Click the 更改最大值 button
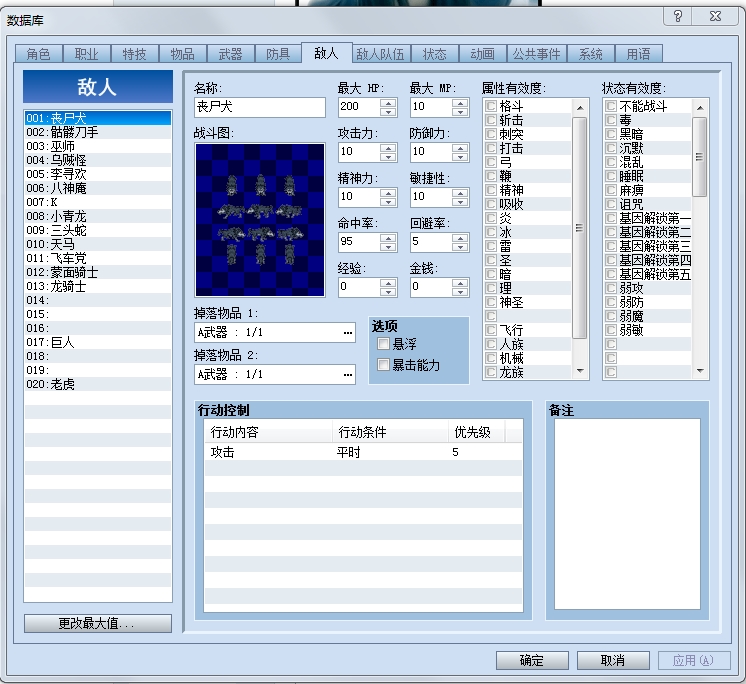746x684 pixels. coord(98,623)
